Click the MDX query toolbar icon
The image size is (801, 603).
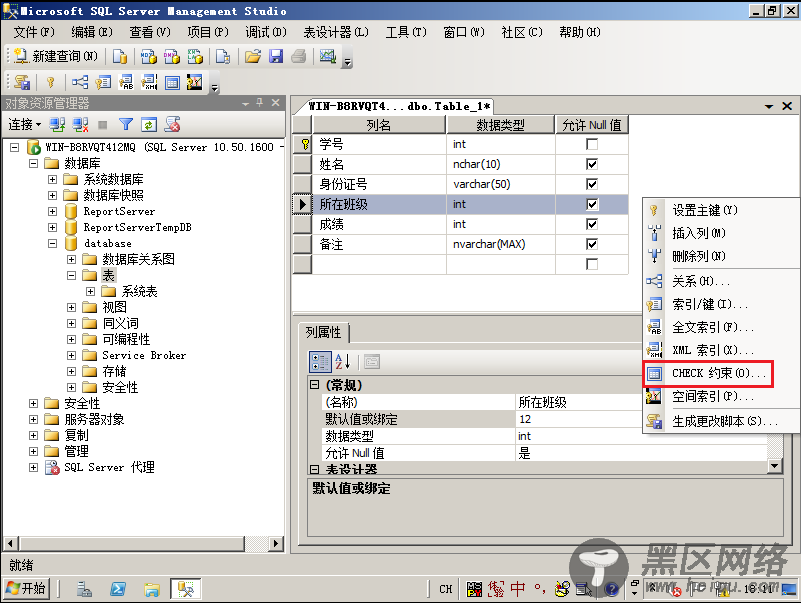coord(149,56)
